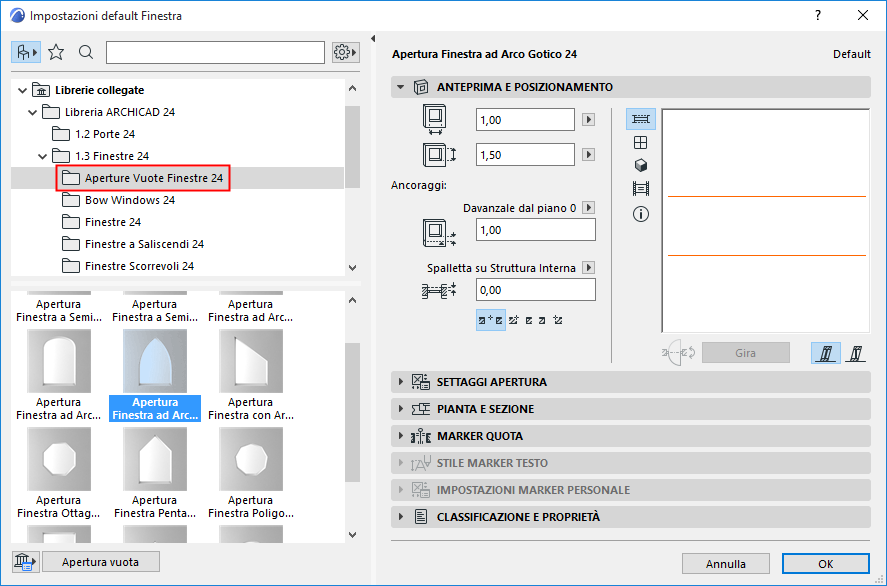This screenshot has height=586, width=887.
Task: Click the reveal depth field 0,00
Action: point(536,290)
